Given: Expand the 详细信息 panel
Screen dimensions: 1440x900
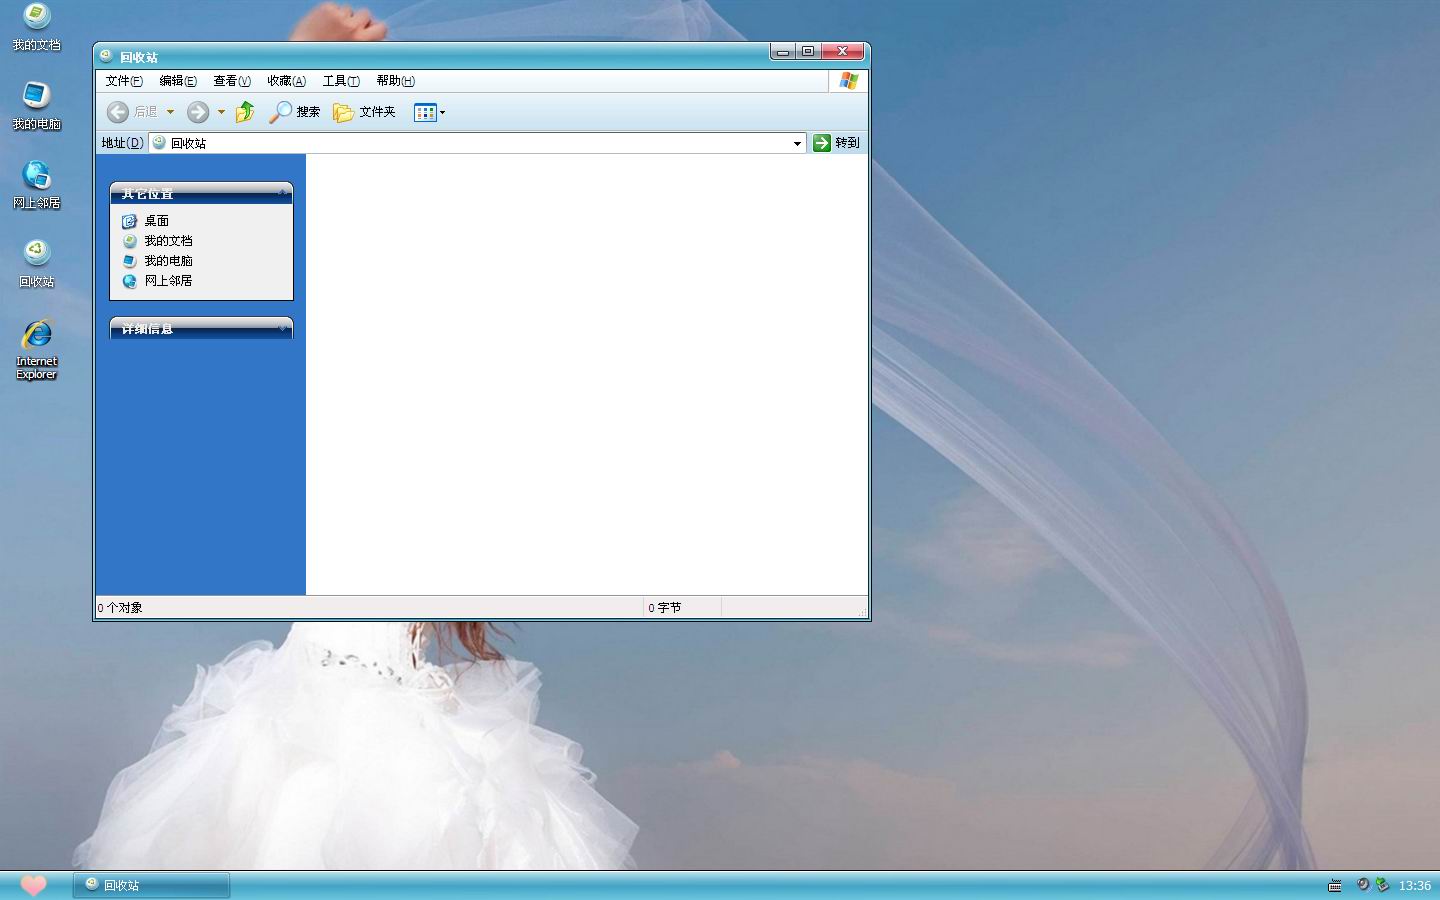Looking at the screenshot, I should pos(282,328).
